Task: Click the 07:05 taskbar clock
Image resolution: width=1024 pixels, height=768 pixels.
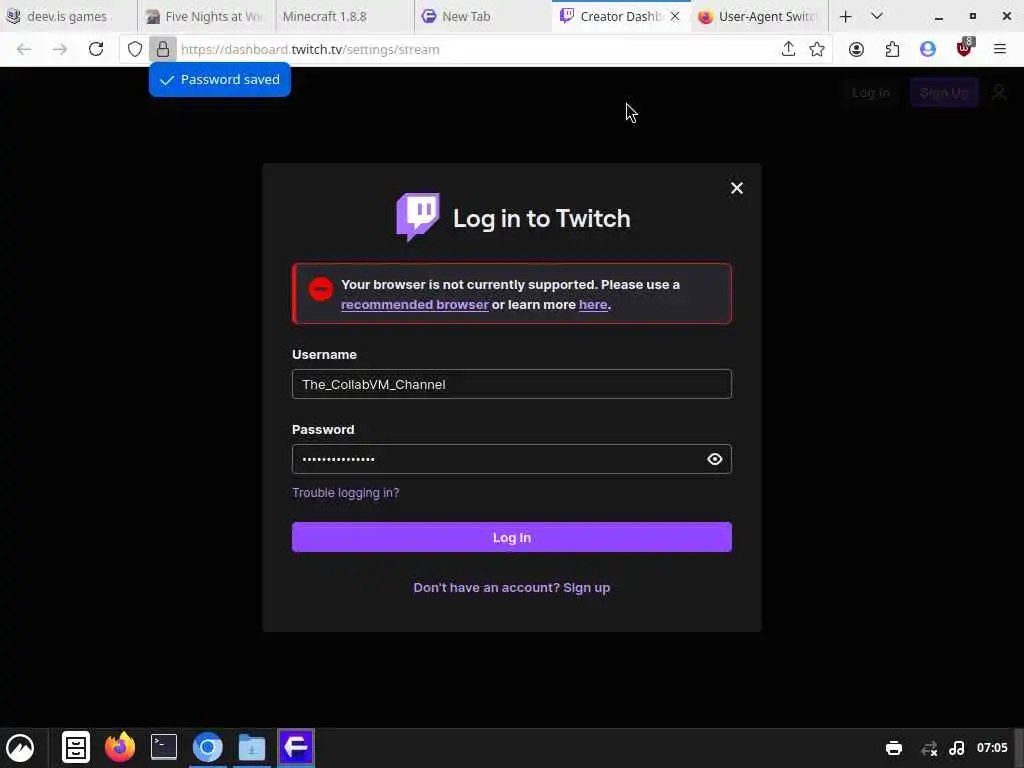Action: [992, 748]
